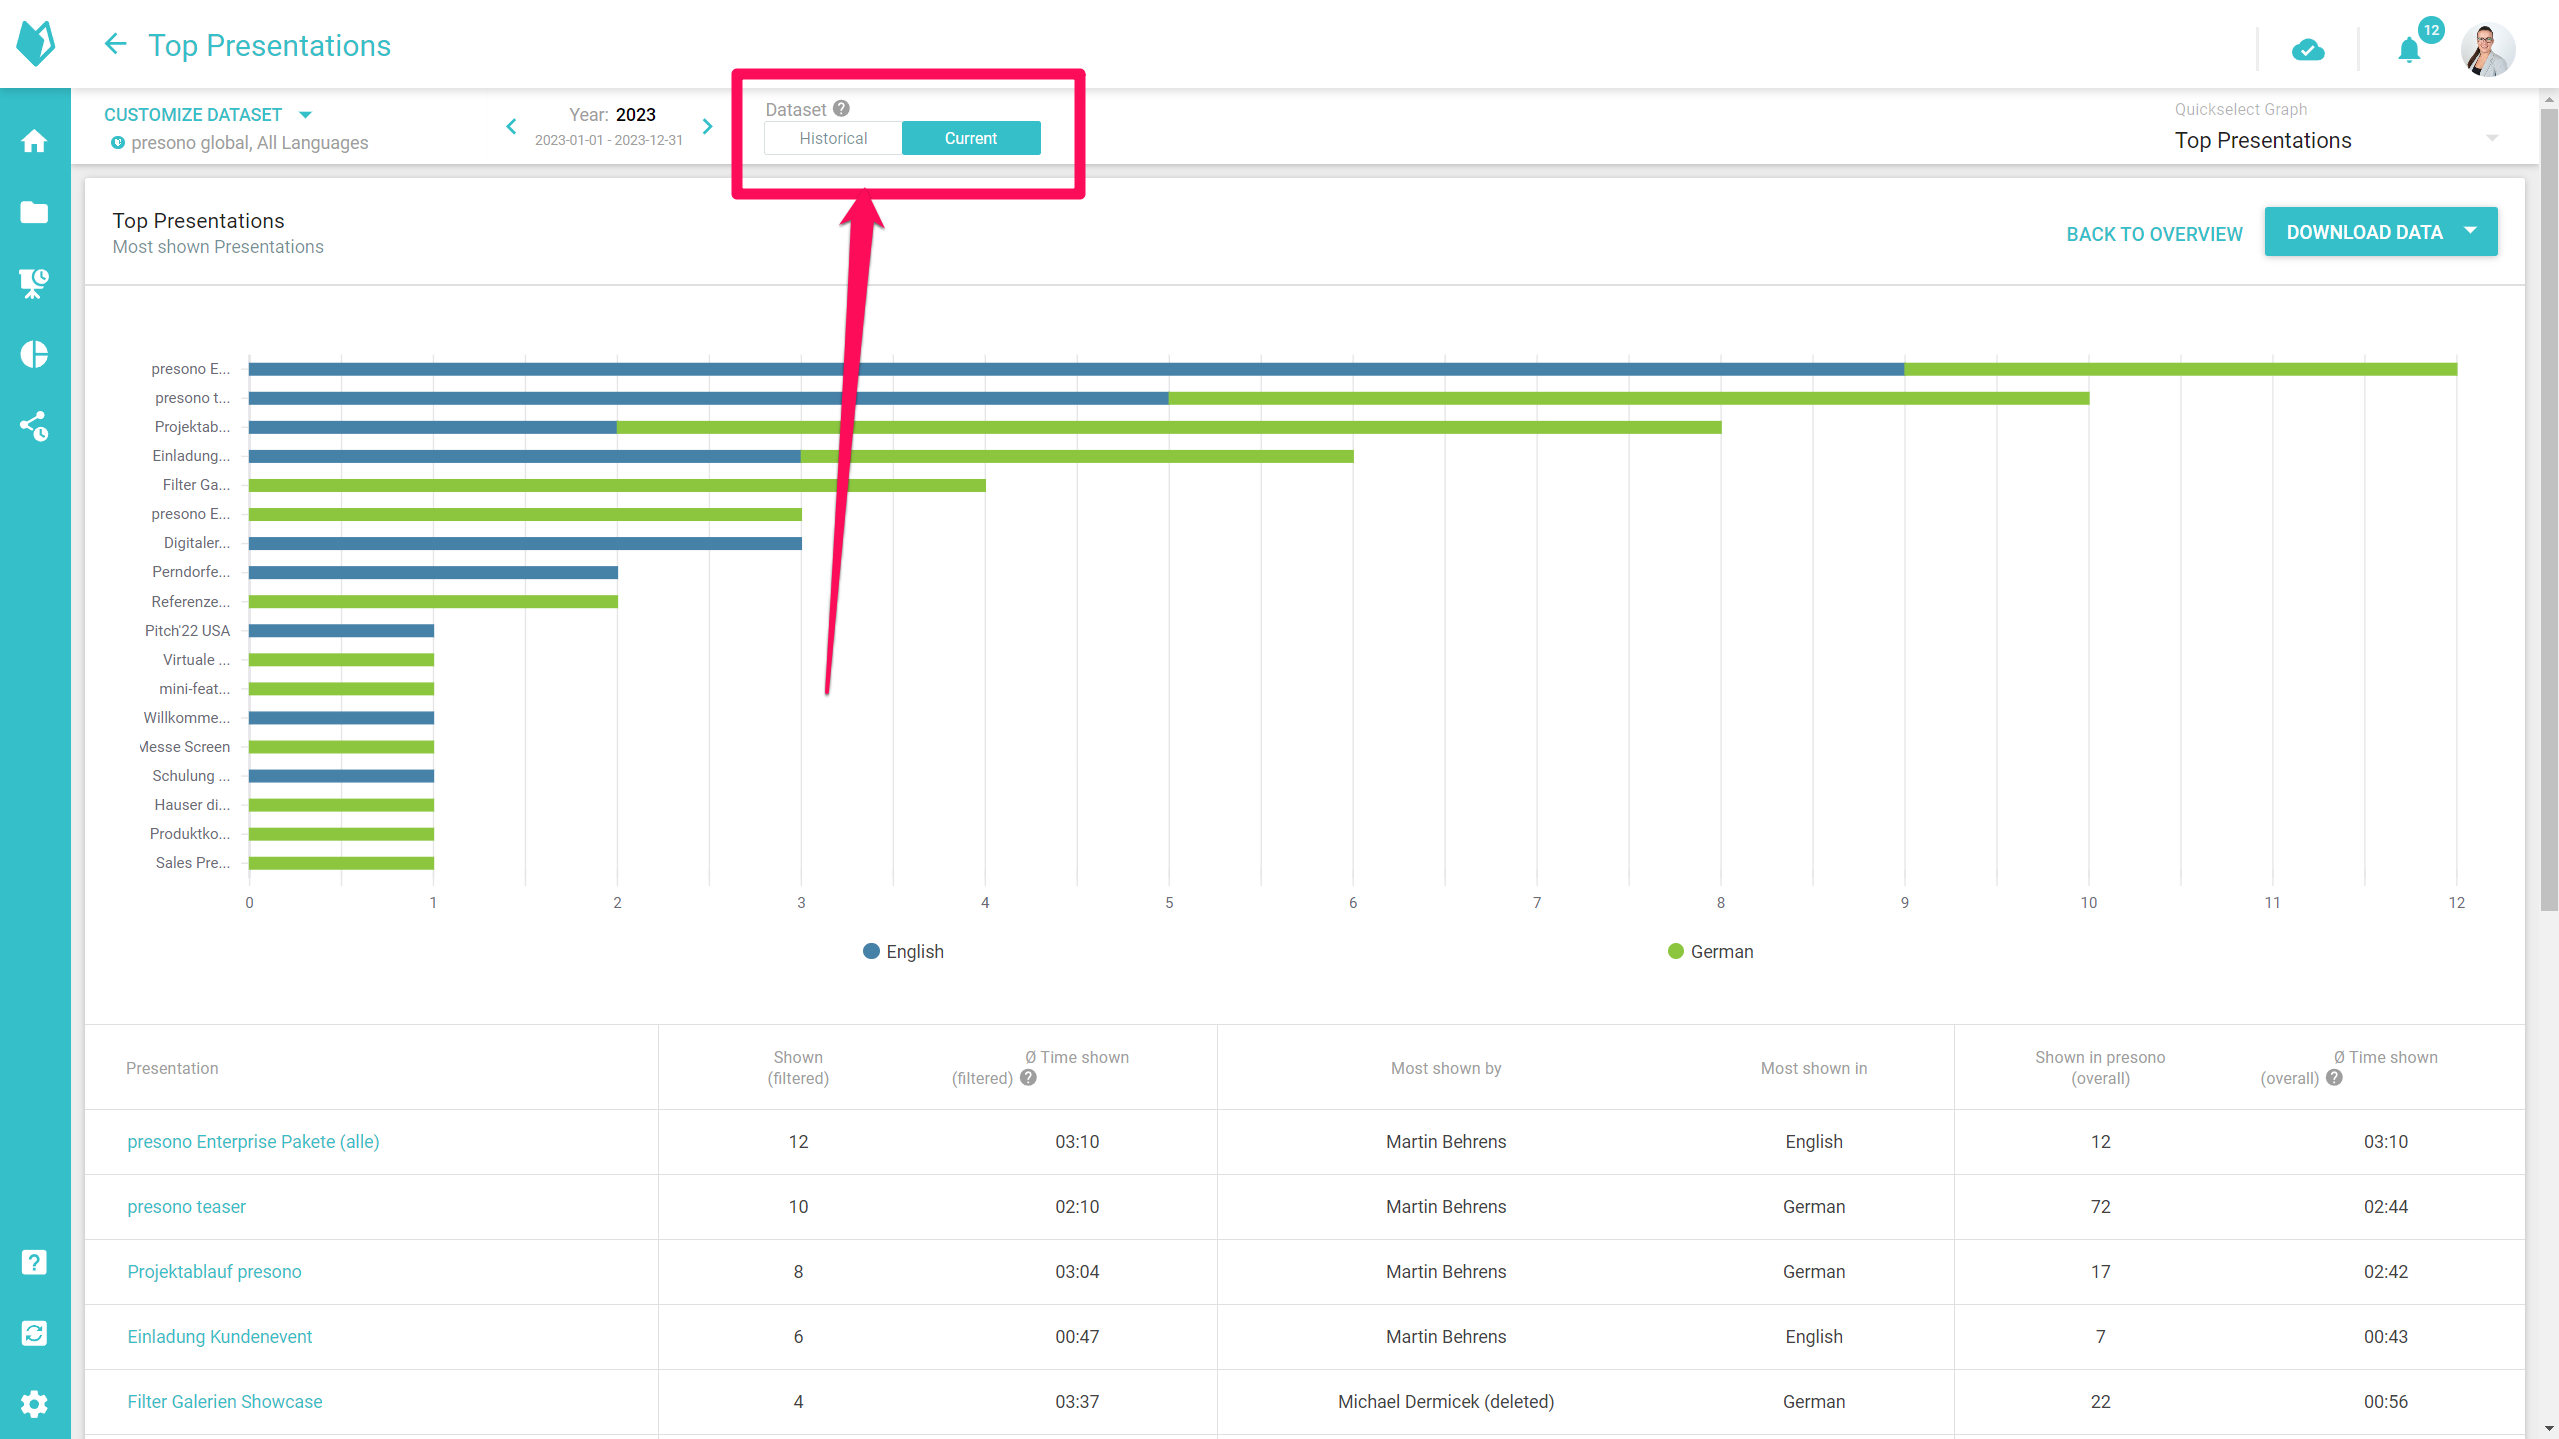Click the sync refresh icon in sidebar
The image size is (2559, 1439).
[35, 1333]
